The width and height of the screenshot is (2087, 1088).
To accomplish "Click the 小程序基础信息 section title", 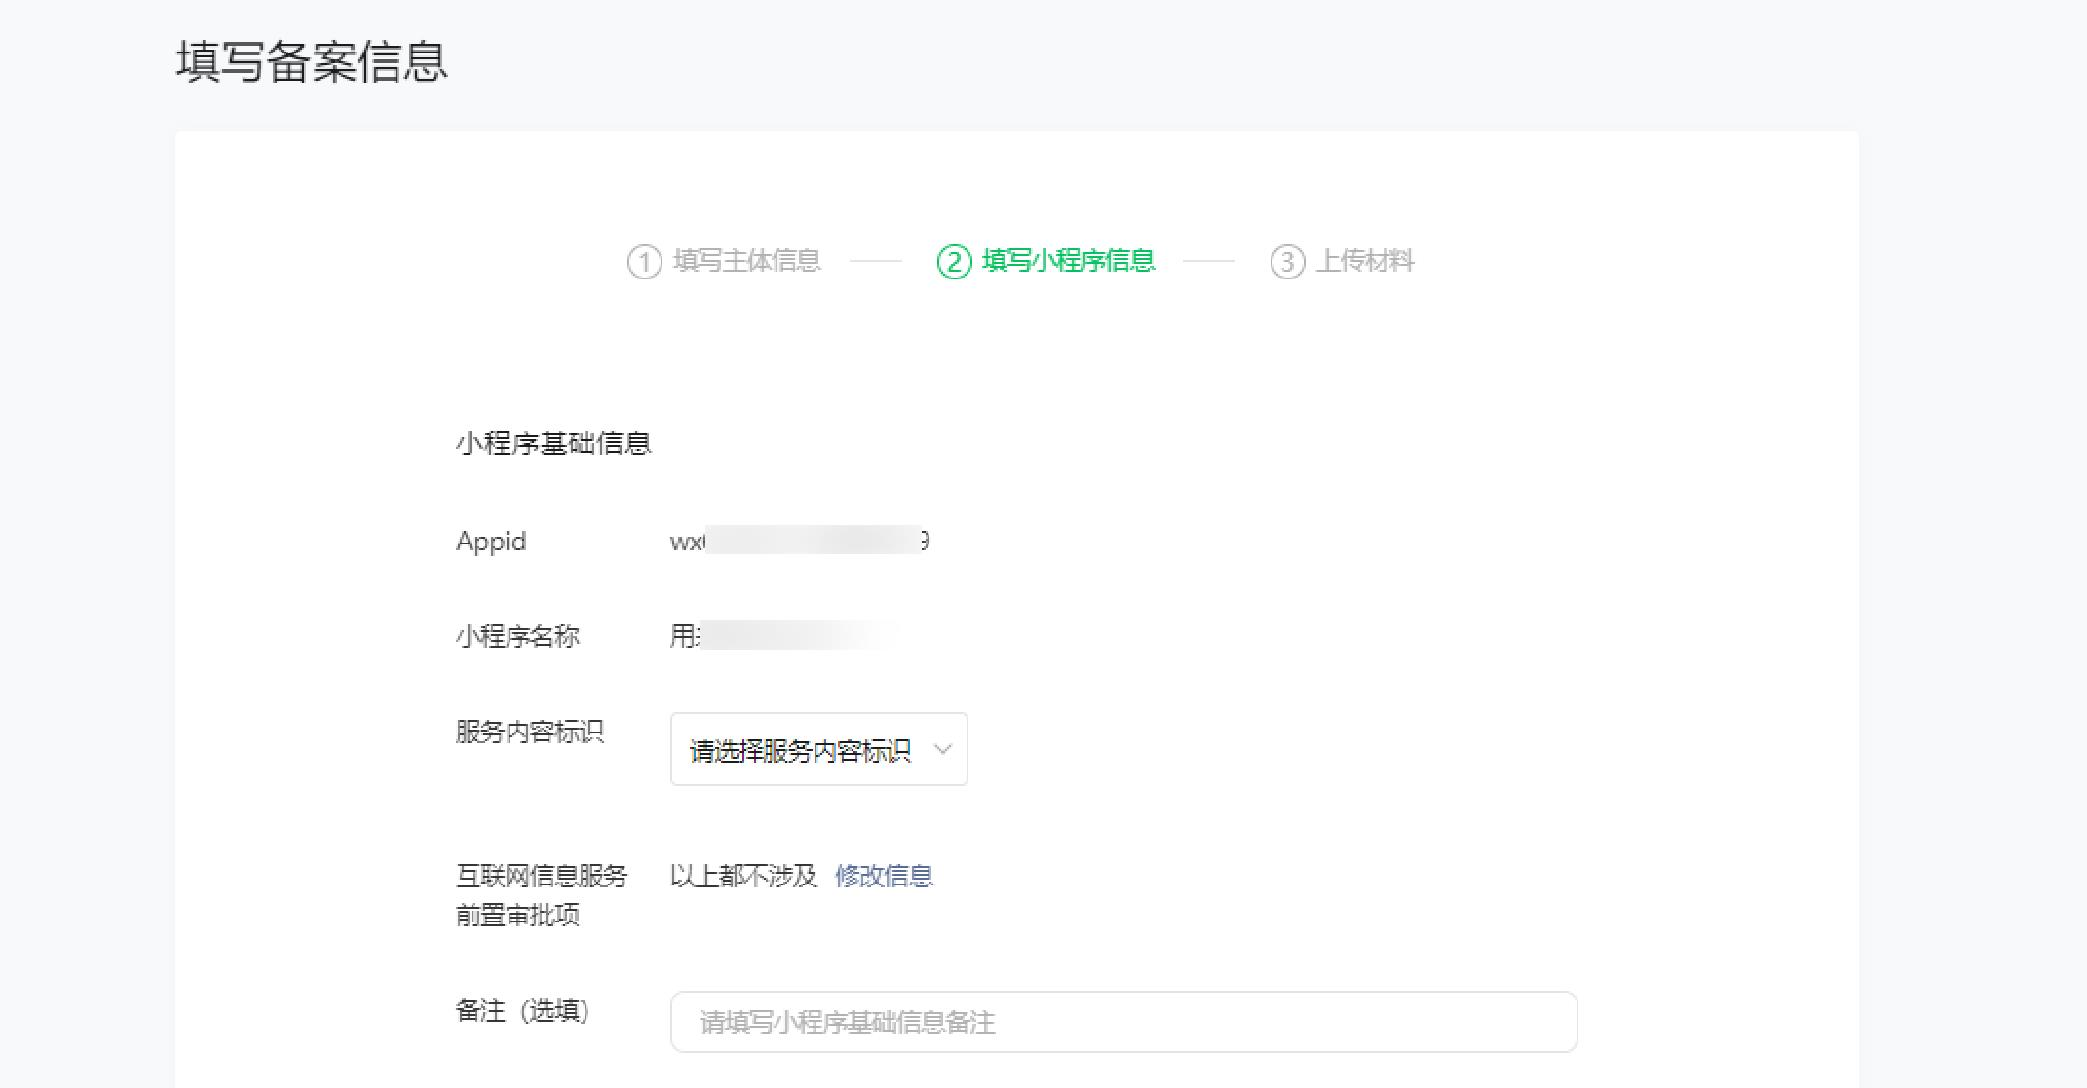I will (x=553, y=443).
